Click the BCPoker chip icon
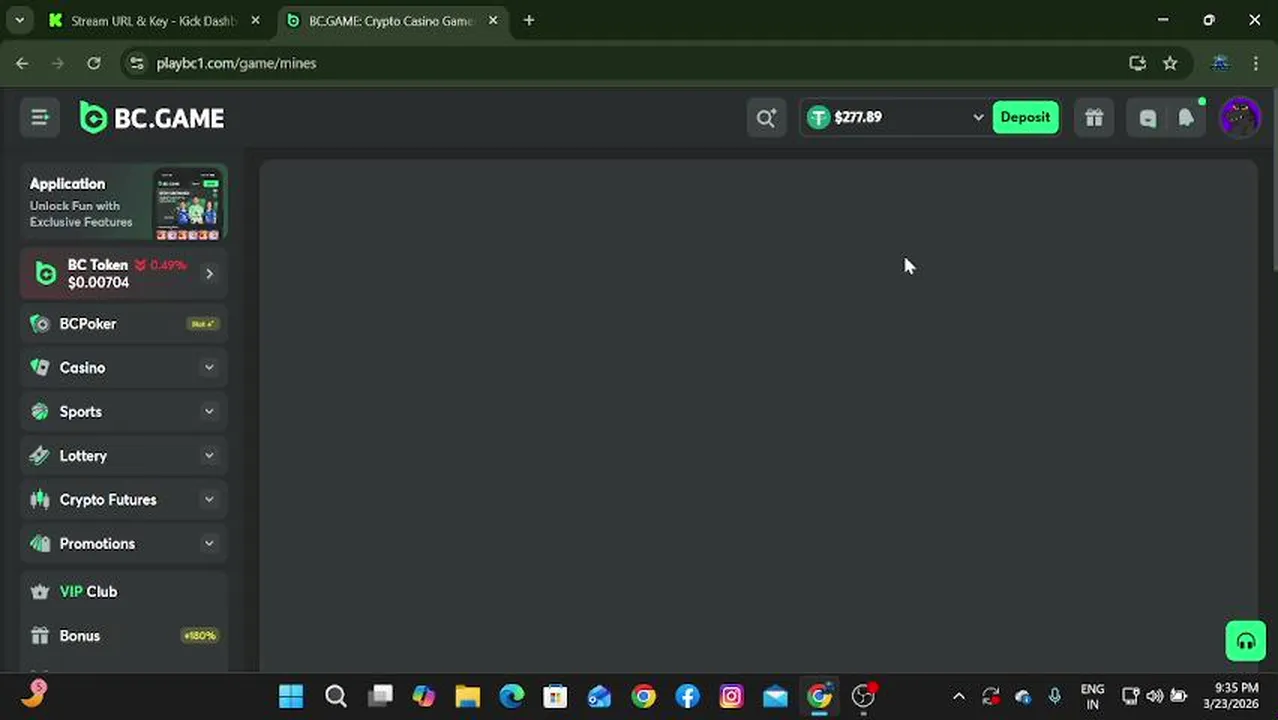This screenshot has height=720, width=1278. (40, 324)
